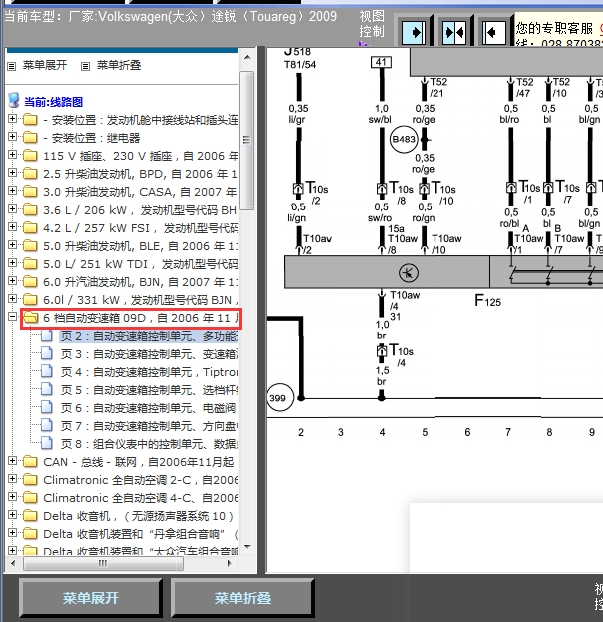
Task: Click page icon of 页 4 Tiptronic entry
Action: (47, 372)
